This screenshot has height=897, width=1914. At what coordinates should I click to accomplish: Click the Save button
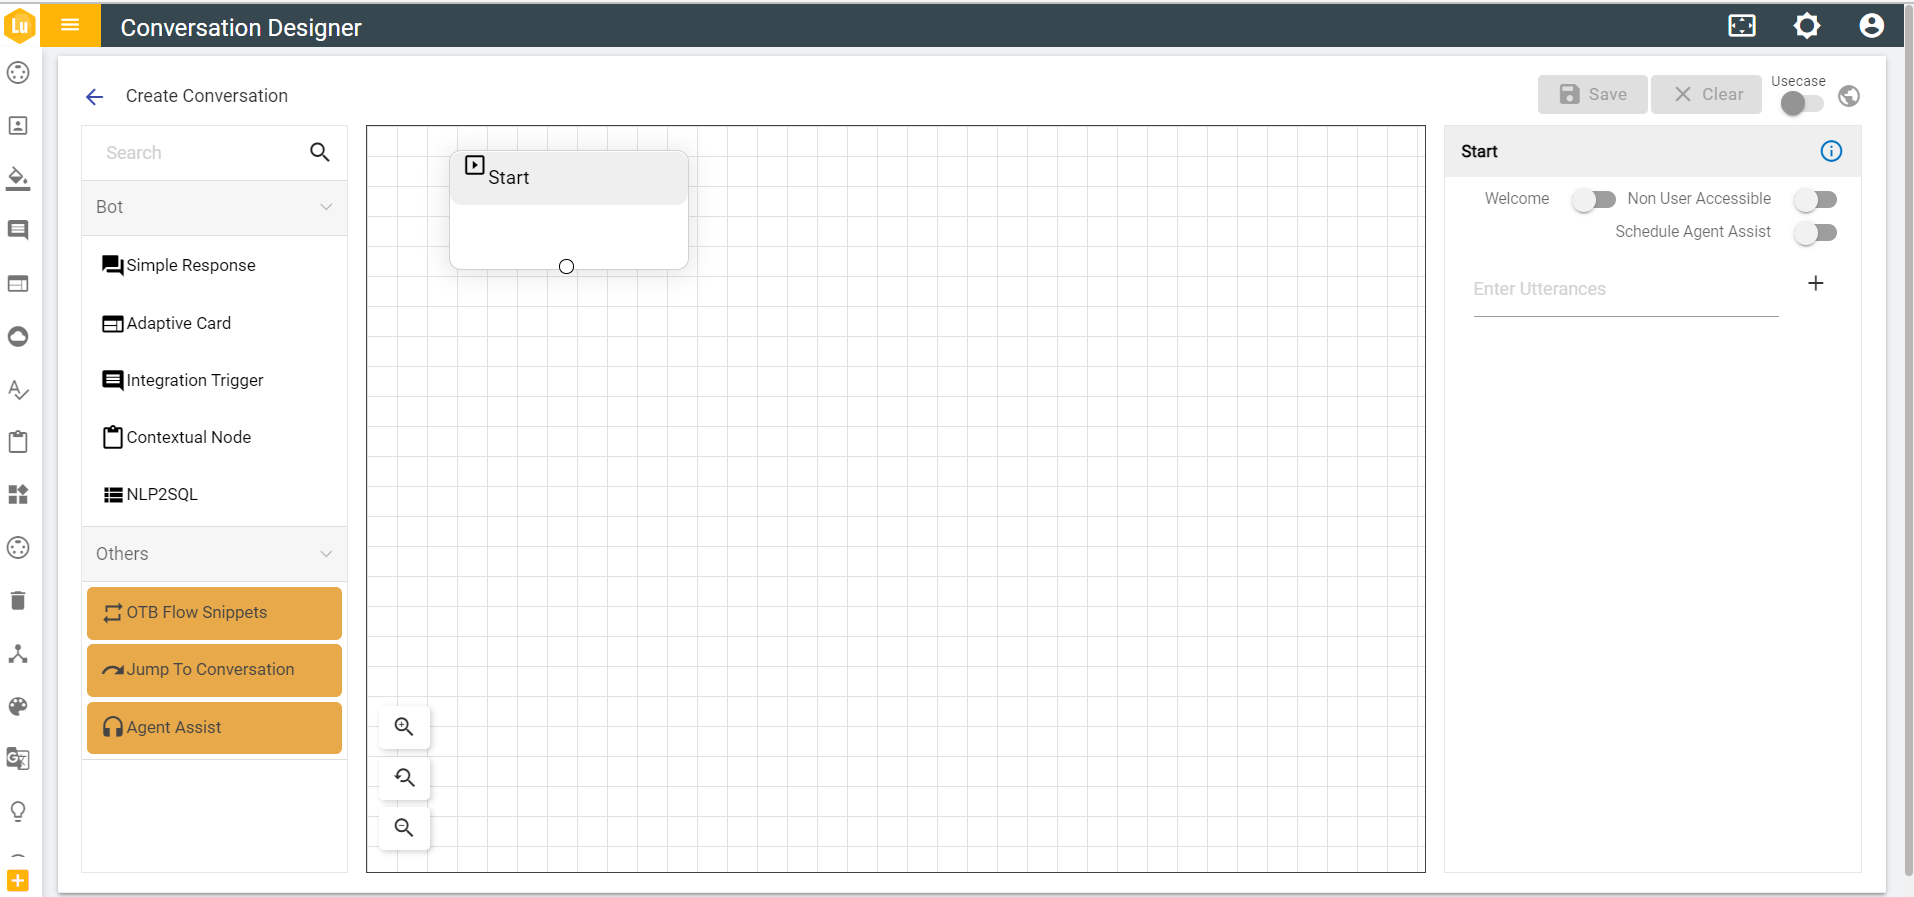pyautogui.click(x=1592, y=94)
